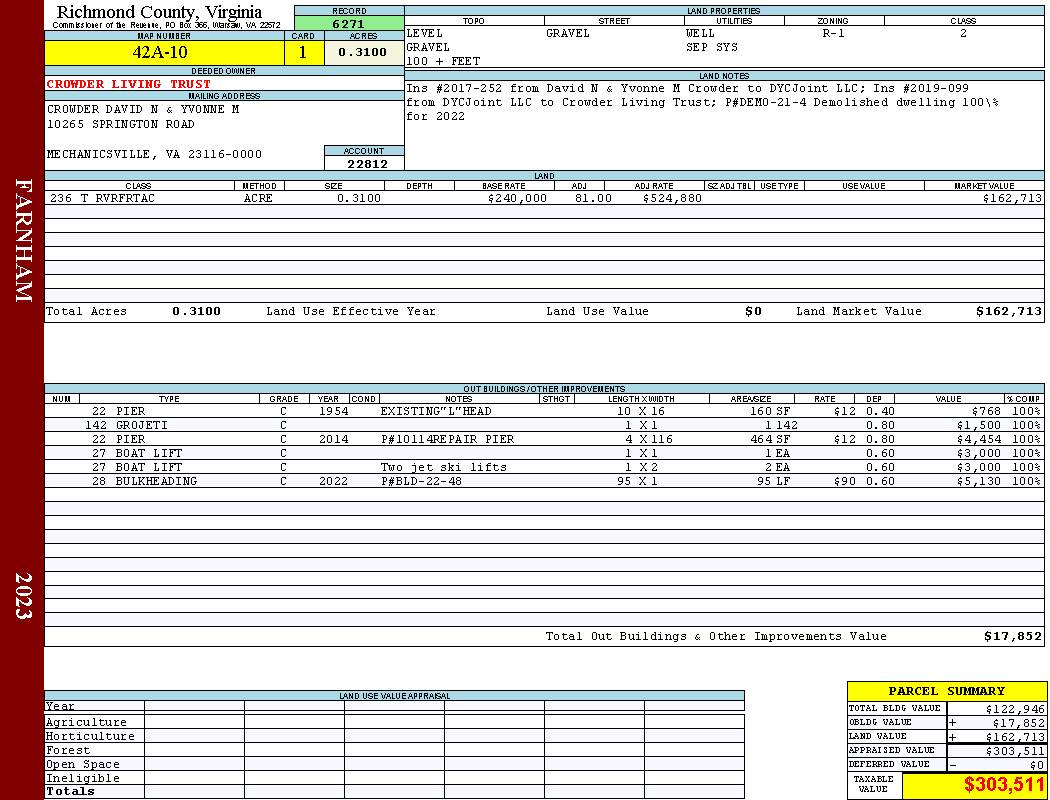Click total outbuildings value $17,852
Viewport: 1050px width, 800px height.
pyautogui.click(x=1012, y=637)
